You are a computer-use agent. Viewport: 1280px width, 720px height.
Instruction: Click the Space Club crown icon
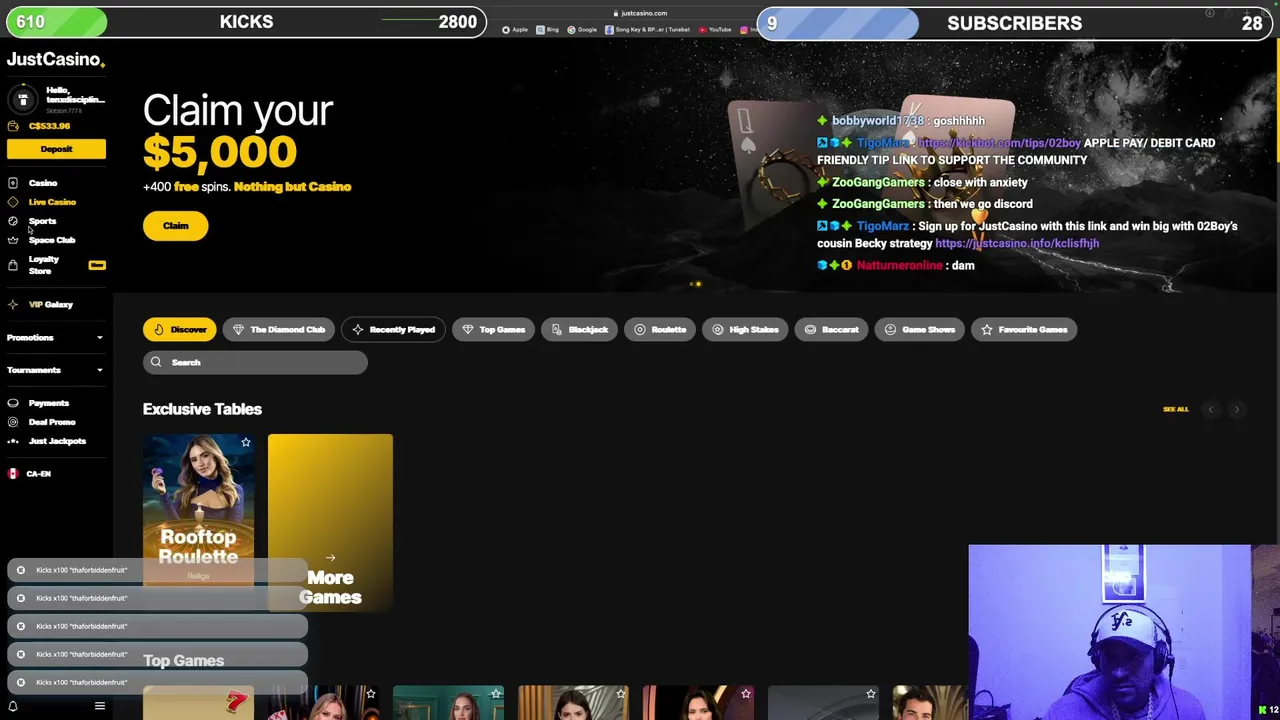pos(13,240)
